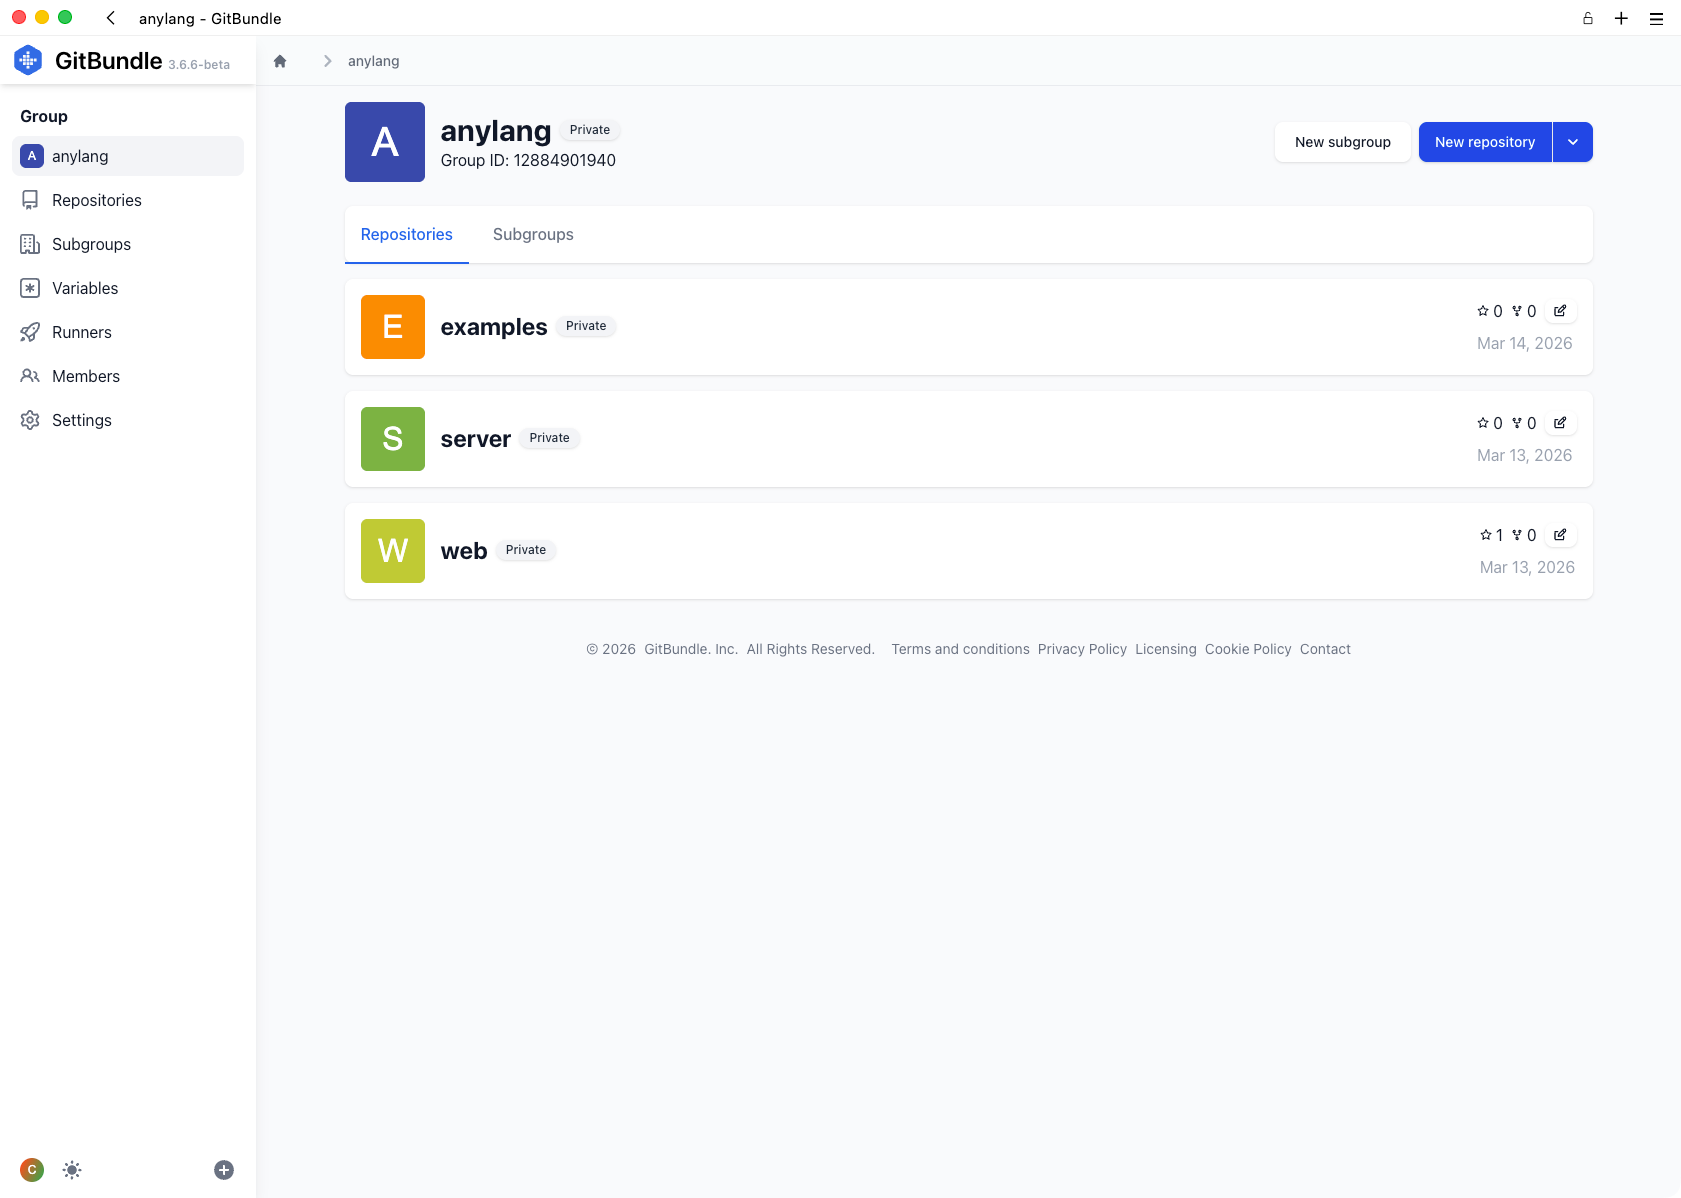
Task: Click the round plus button in sidebar footer
Action: coord(224,1170)
